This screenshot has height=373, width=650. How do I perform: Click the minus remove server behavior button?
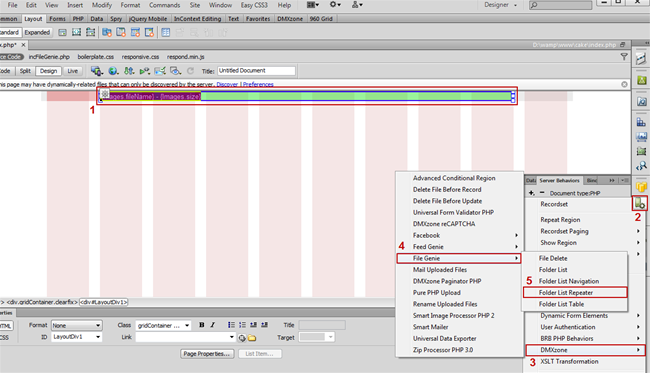point(542,193)
